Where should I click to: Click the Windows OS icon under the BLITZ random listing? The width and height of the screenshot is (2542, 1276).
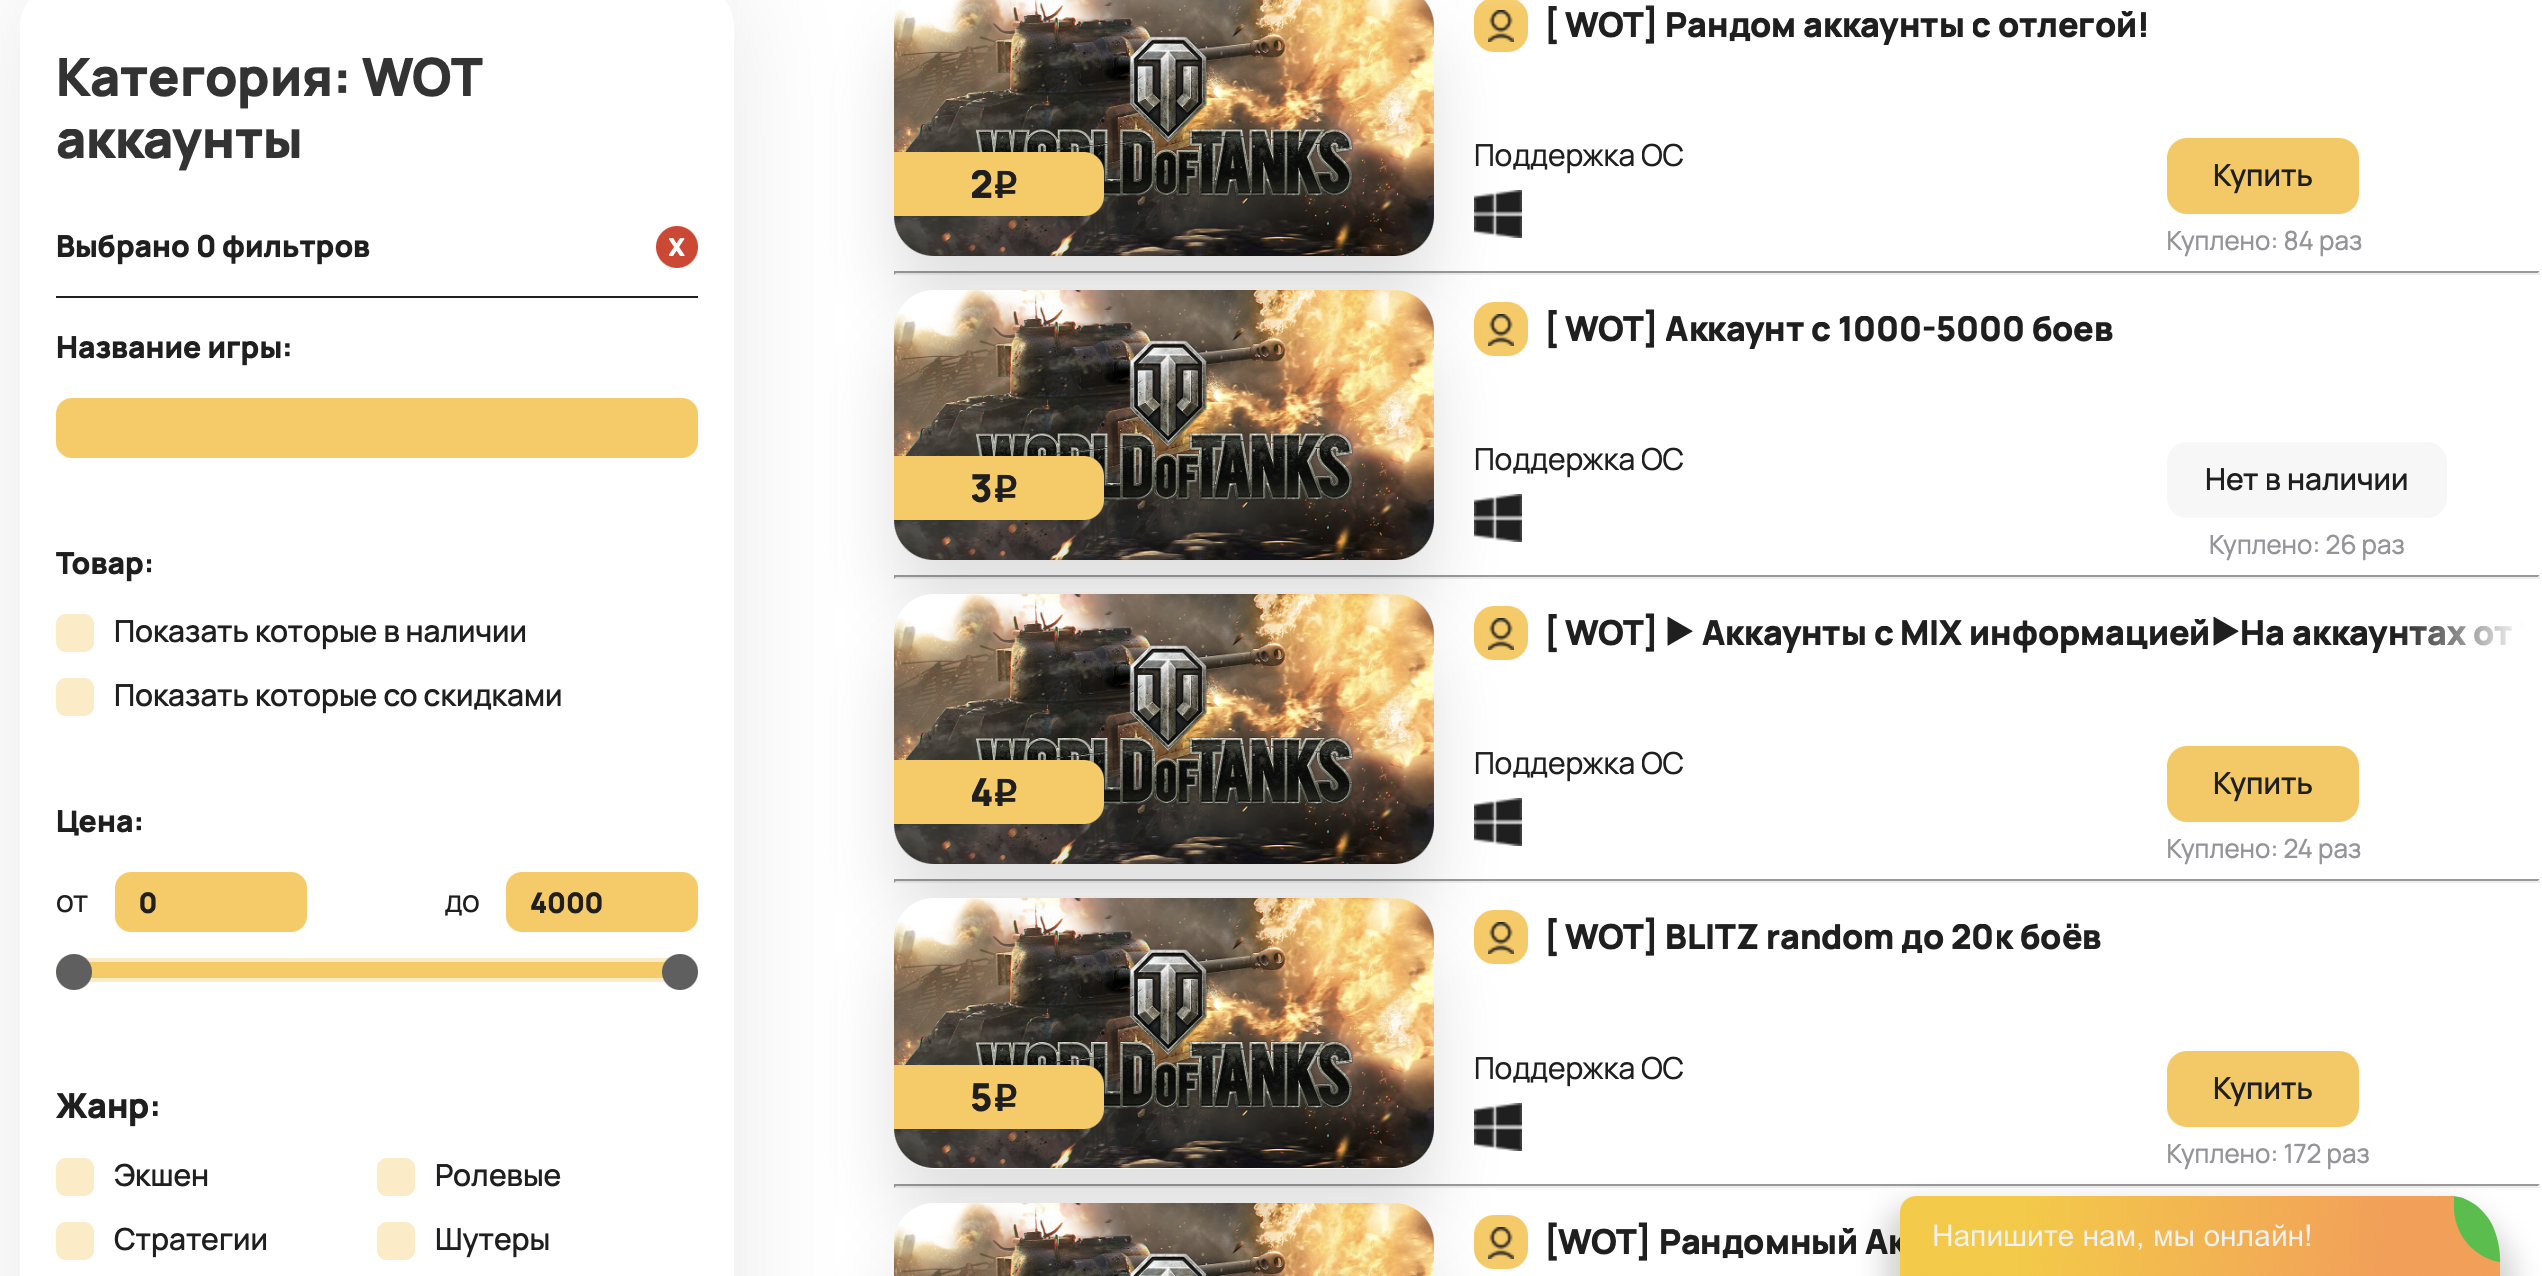coord(1497,1127)
